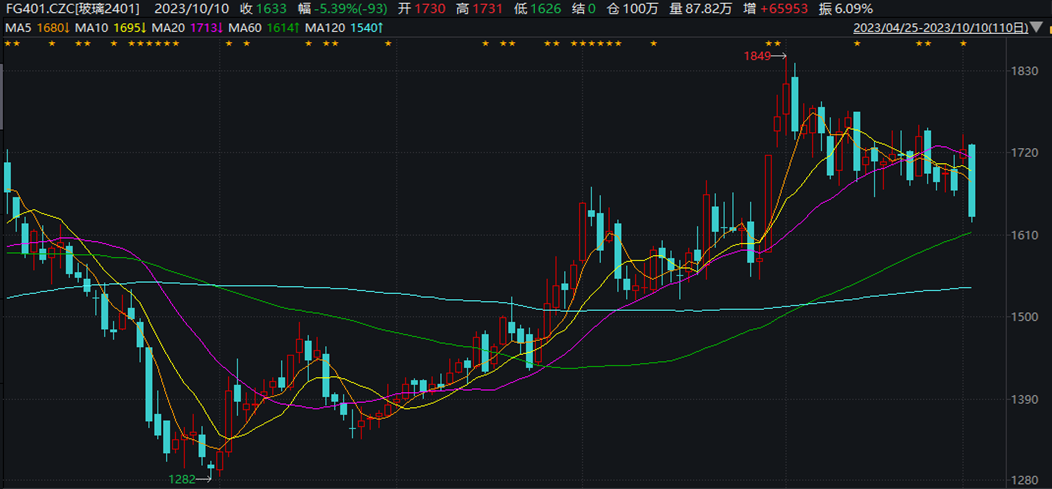The height and width of the screenshot is (489, 1052).
Task: Click the 1610 price axis label
Action: pyautogui.click(x=1025, y=235)
